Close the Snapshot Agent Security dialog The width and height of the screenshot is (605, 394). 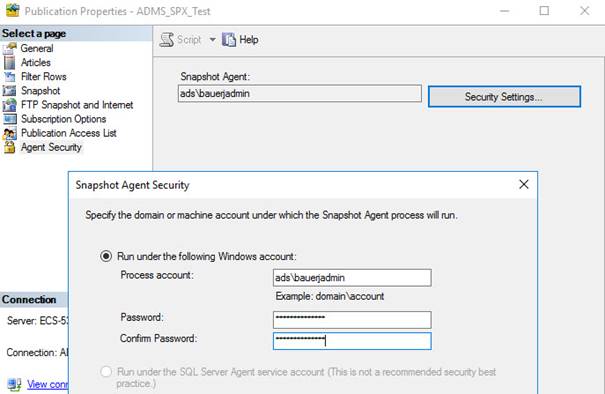point(524,184)
